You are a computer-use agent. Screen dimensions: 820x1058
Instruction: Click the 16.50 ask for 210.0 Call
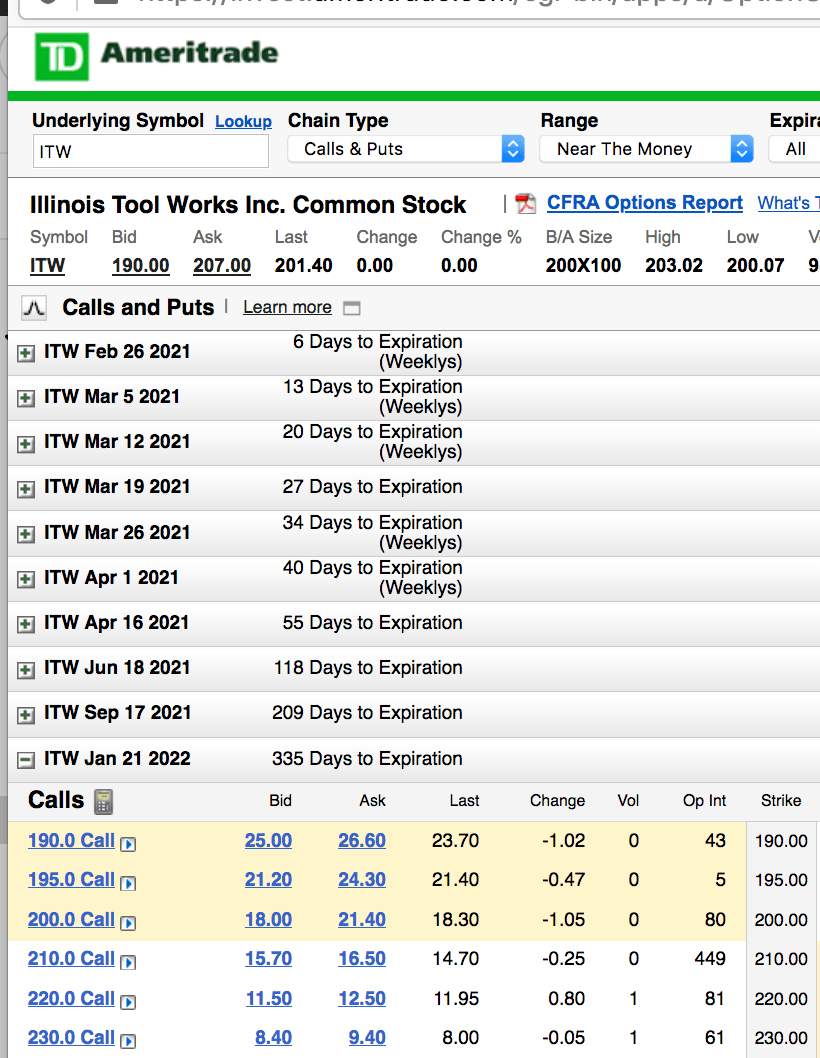pyautogui.click(x=362, y=959)
